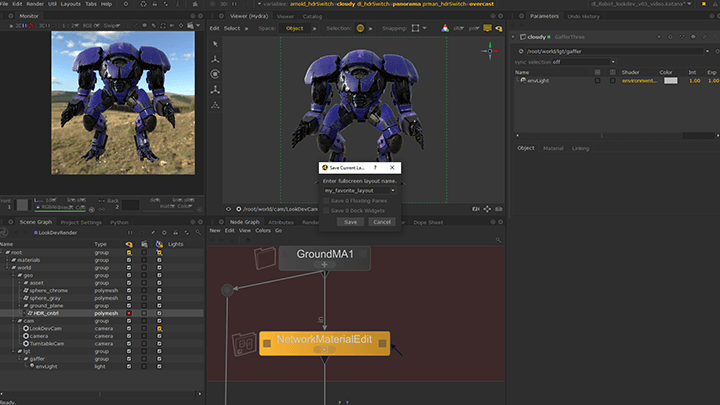Click Save in the layout dialog
Viewport: 720px width, 405px height.
click(351, 222)
